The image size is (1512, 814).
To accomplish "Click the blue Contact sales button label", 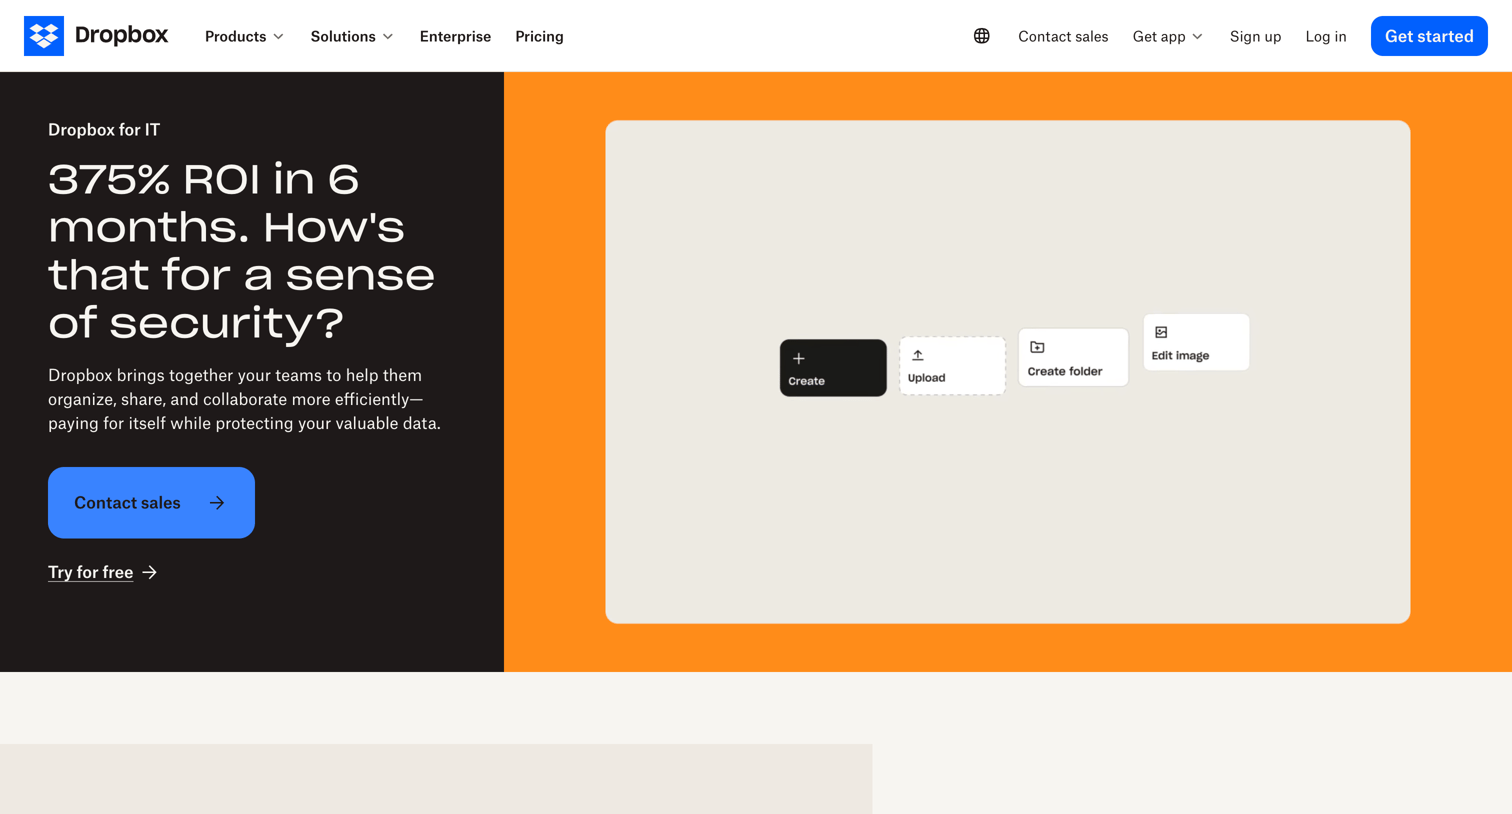I will pos(127,503).
